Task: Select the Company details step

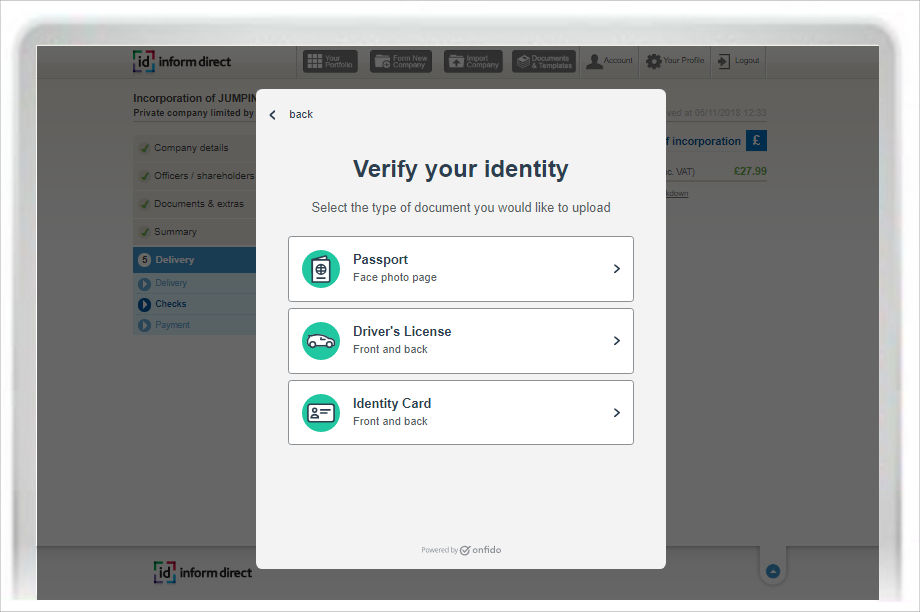Action: click(191, 148)
